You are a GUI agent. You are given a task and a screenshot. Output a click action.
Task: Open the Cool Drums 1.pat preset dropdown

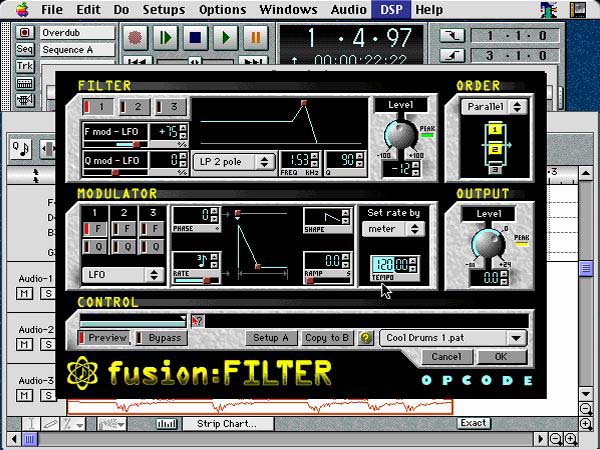[x=453, y=339]
